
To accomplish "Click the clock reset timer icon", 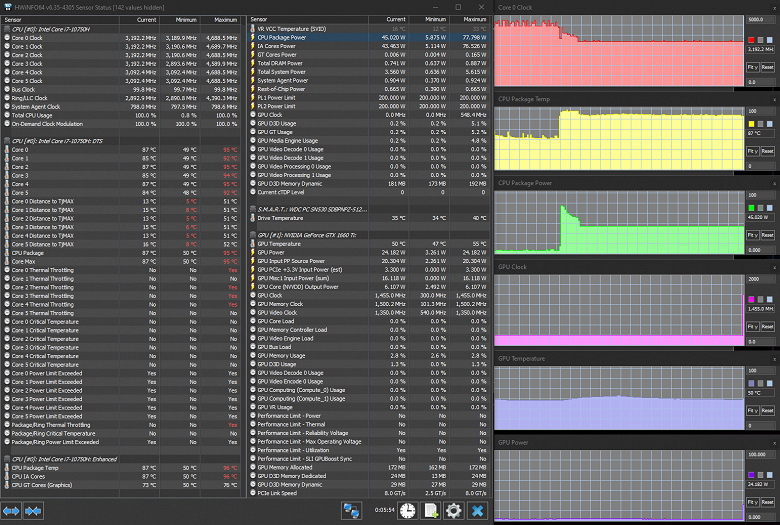I will pos(407,511).
